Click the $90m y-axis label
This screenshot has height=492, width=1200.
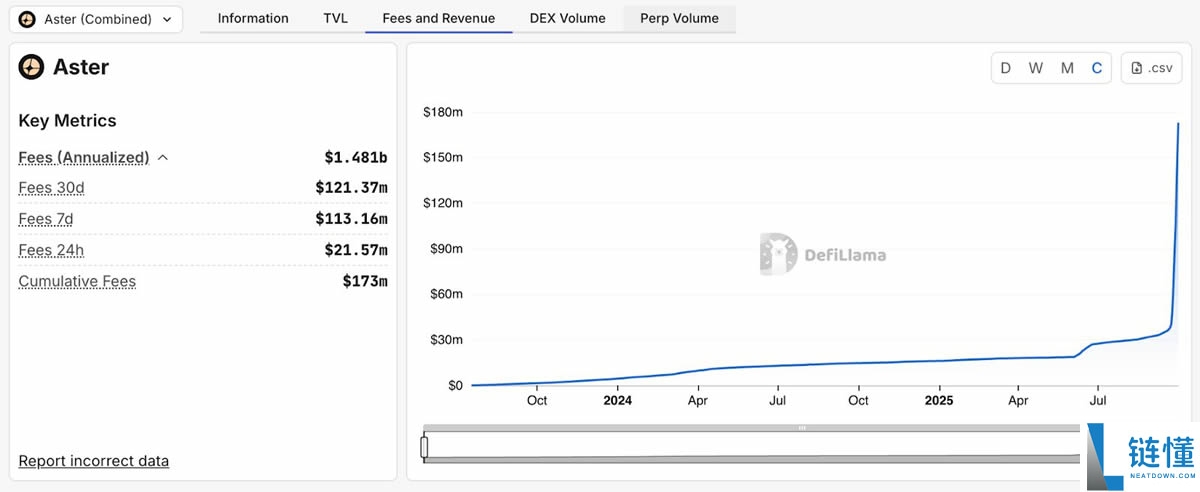(x=446, y=249)
